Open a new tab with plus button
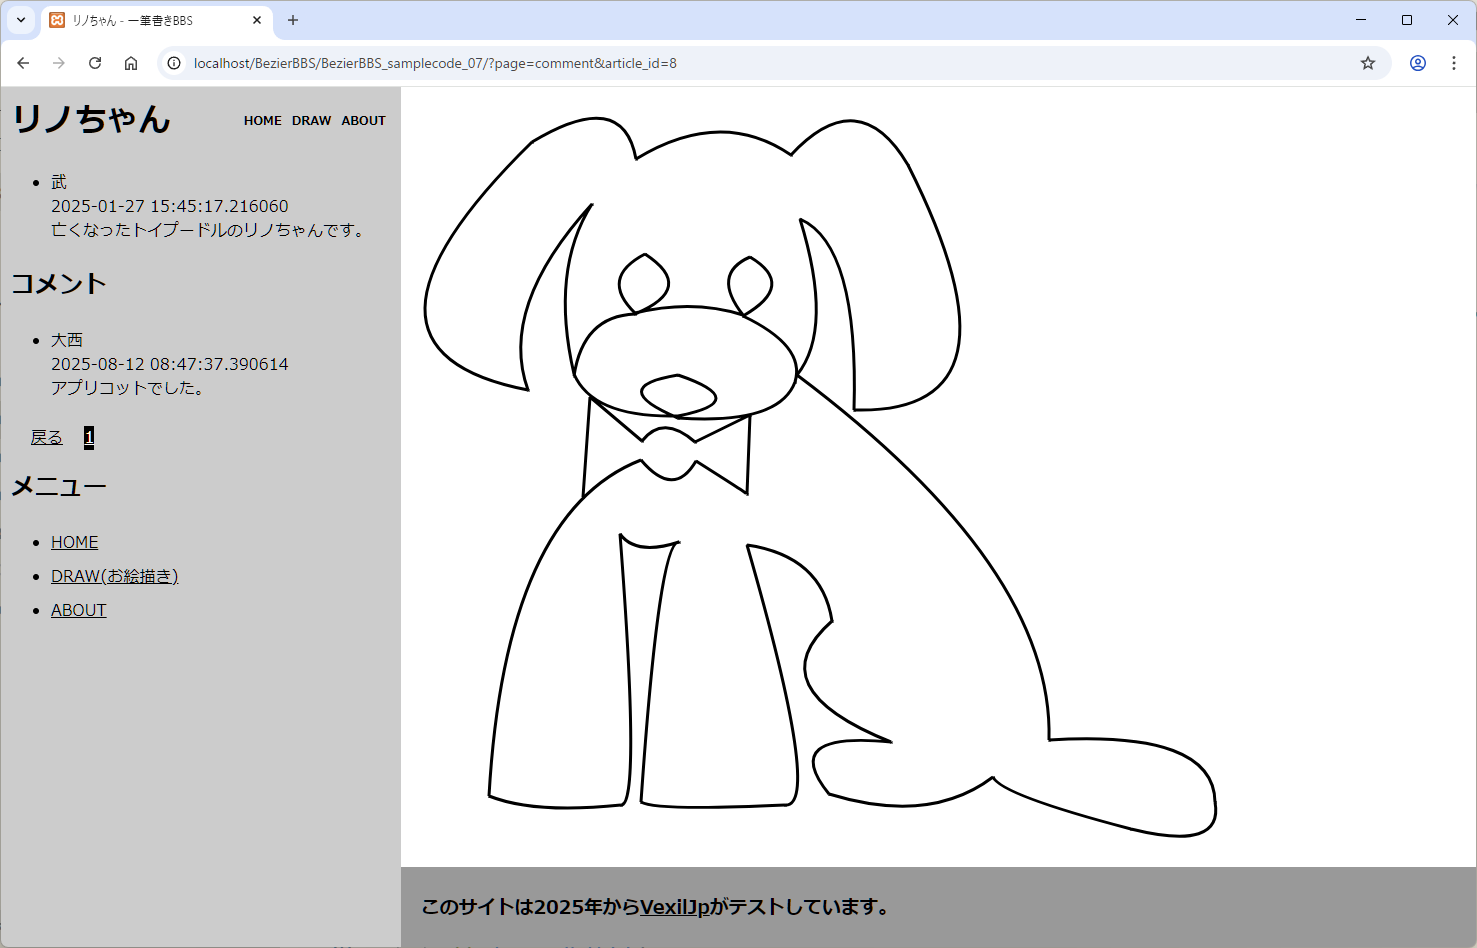This screenshot has width=1477, height=948. (293, 20)
